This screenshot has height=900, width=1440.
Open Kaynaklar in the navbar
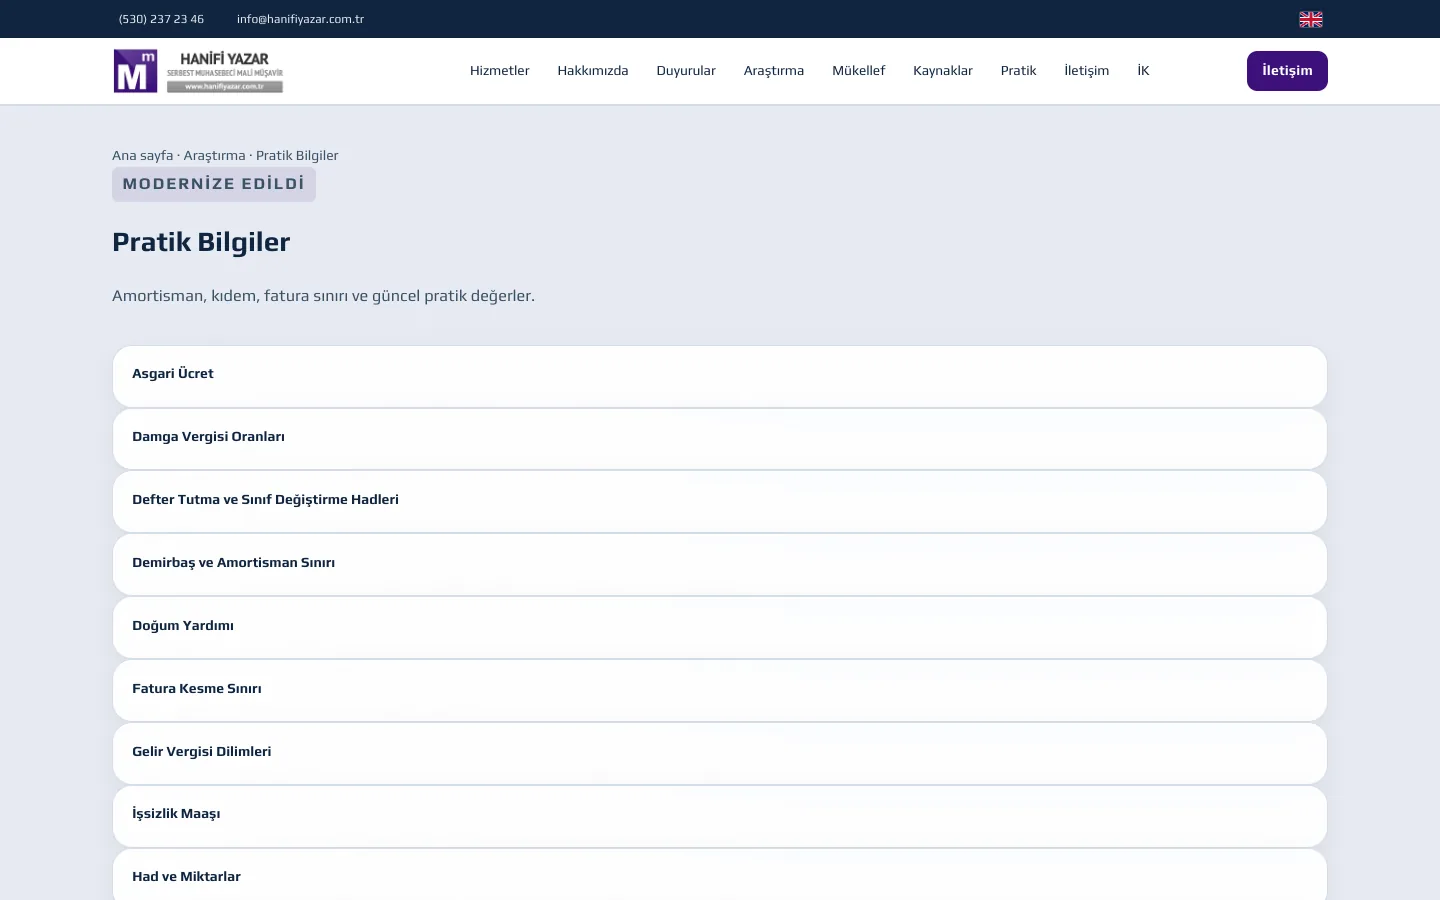pyautogui.click(x=943, y=71)
